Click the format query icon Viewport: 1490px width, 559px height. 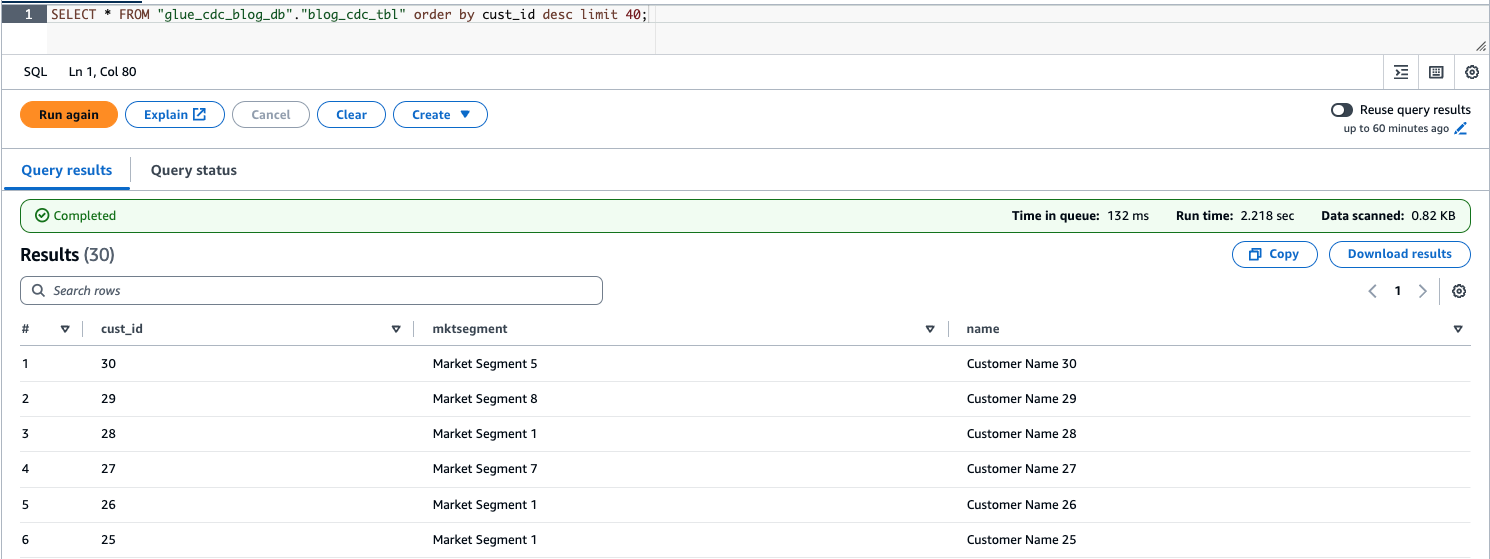1401,72
